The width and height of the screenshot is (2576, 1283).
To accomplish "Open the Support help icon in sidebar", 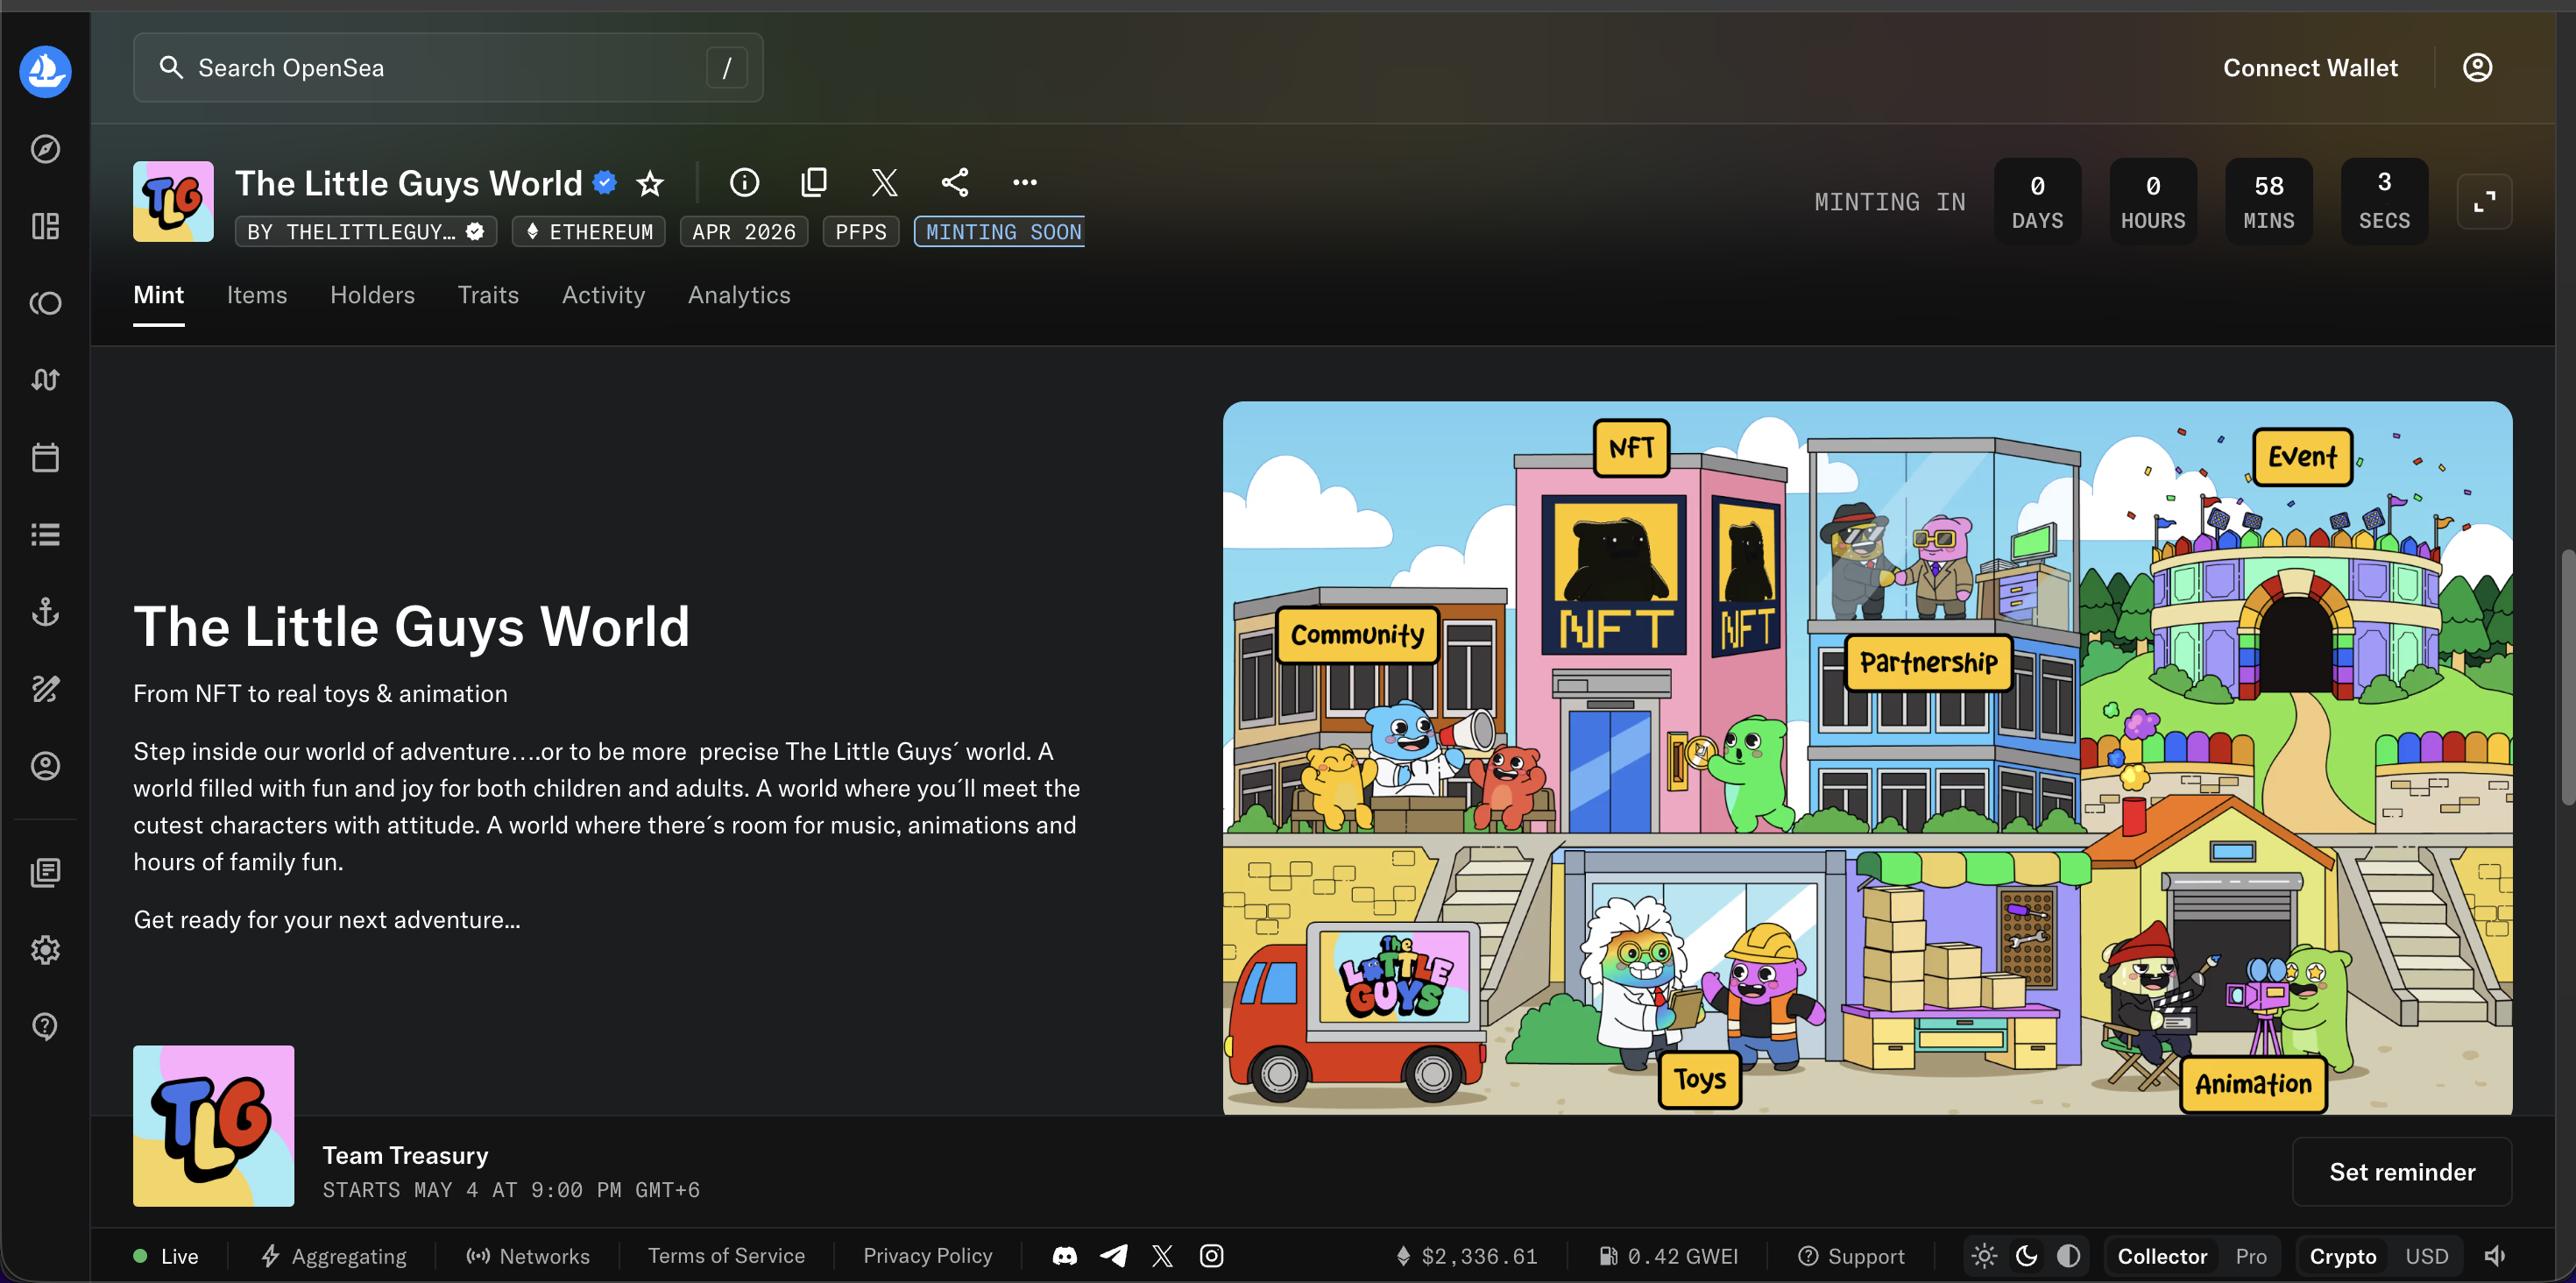I will (x=45, y=1026).
